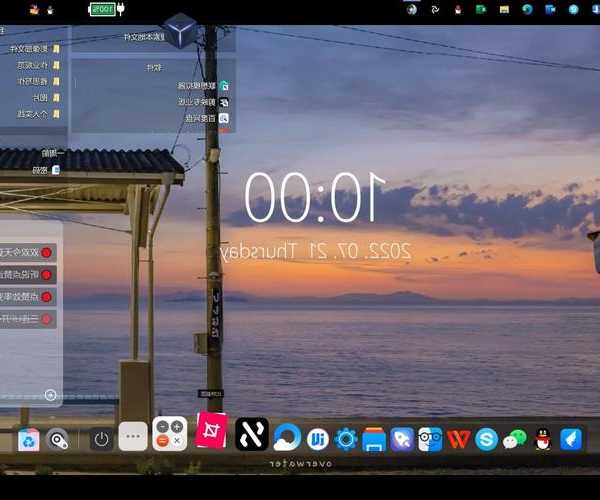Open the Skype icon in dock
The width and height of the screenshot is (600, 500).
coord(487,438)
